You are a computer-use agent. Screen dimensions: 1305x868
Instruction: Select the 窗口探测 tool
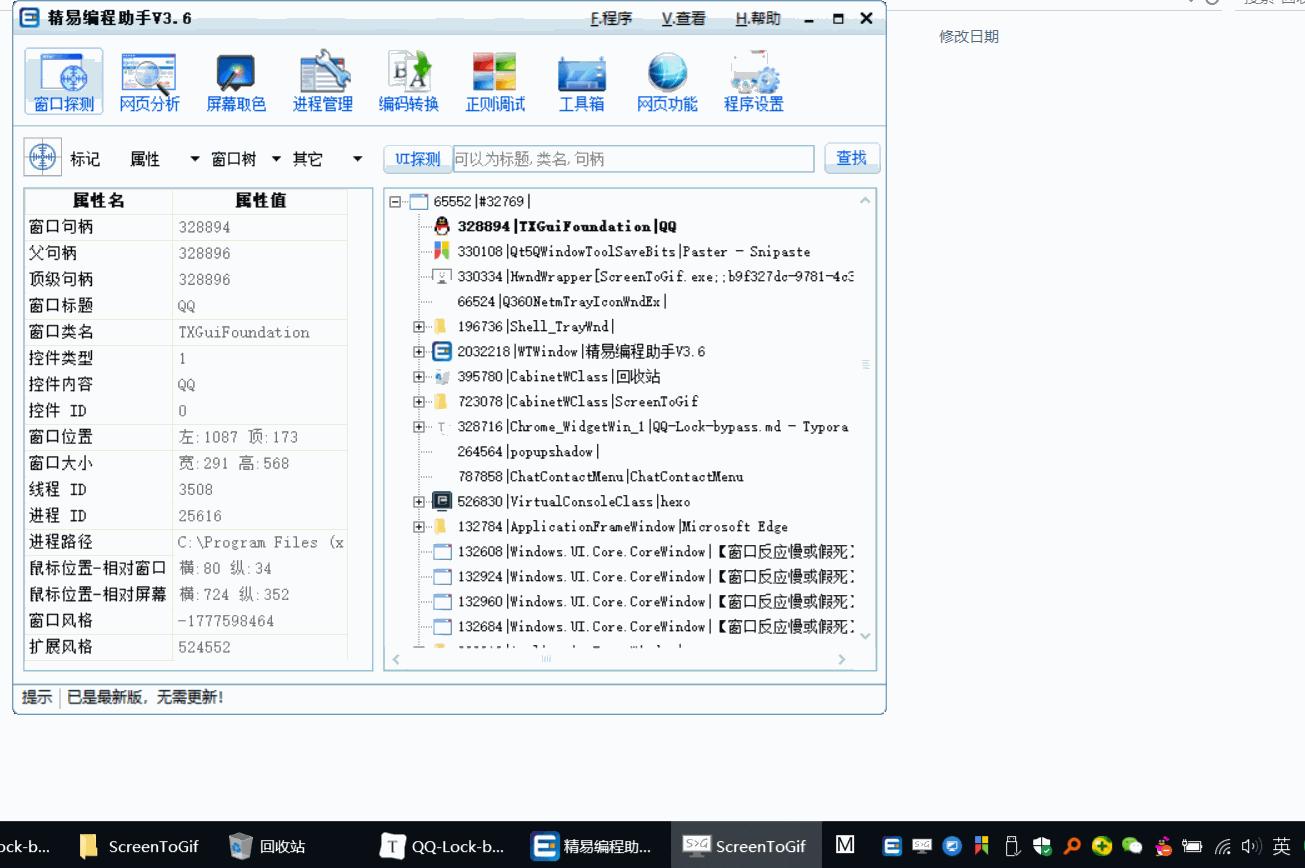(64, 81)
